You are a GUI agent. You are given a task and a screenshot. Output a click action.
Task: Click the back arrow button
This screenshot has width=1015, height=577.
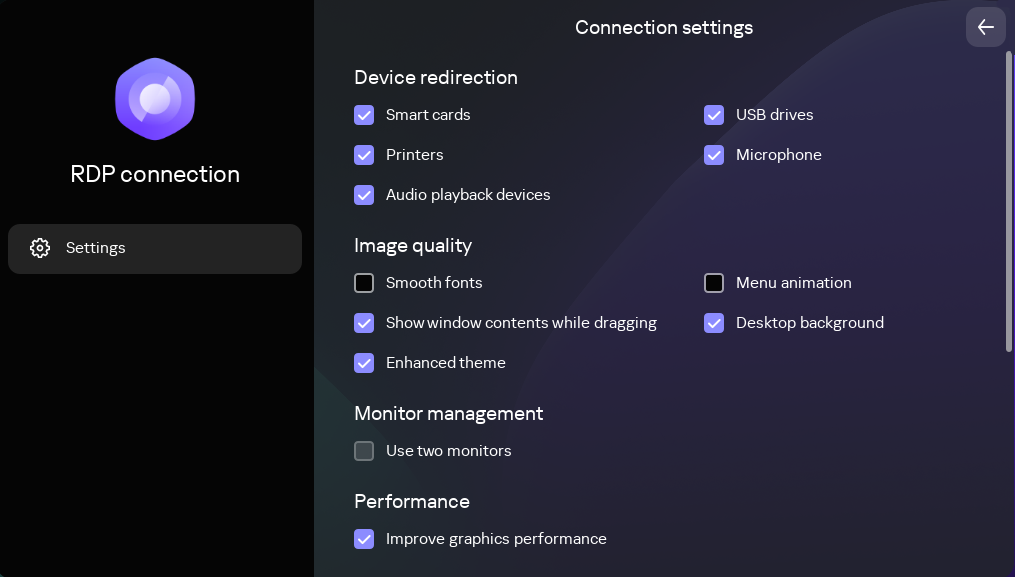pyautogui.click(x=985, y=27)
